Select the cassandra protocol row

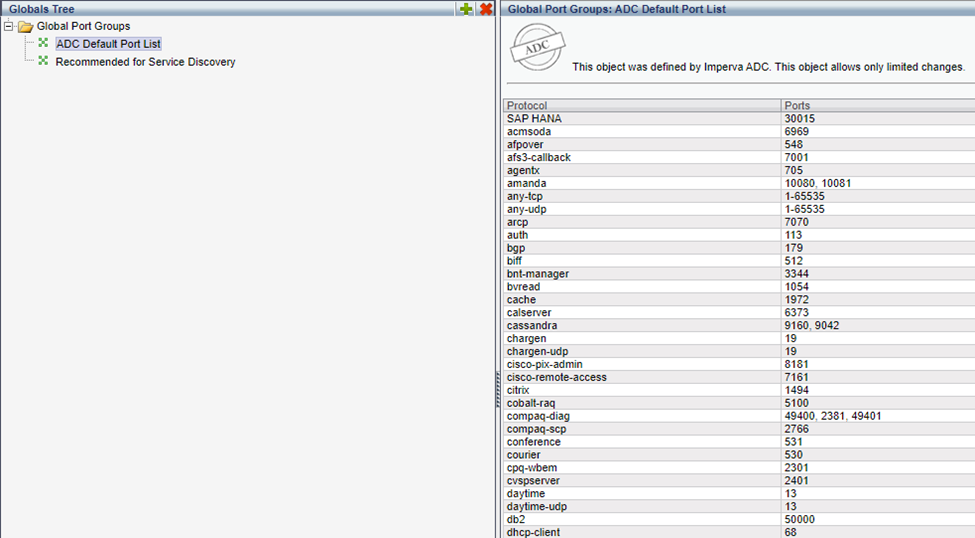click(739, 325)
